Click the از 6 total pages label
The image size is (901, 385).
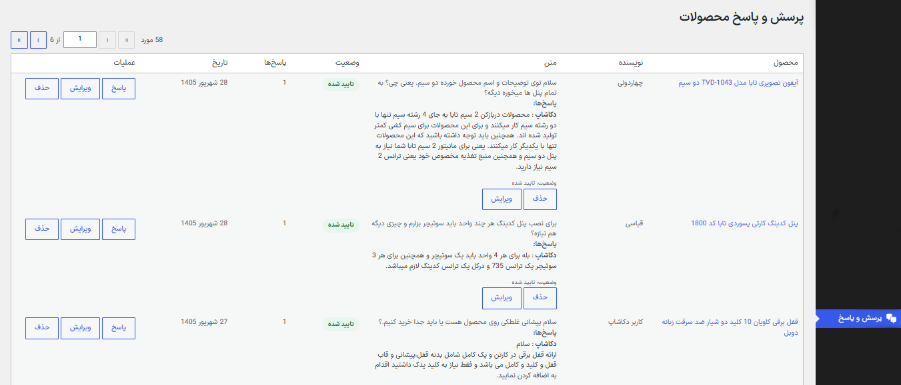(55, 40)
